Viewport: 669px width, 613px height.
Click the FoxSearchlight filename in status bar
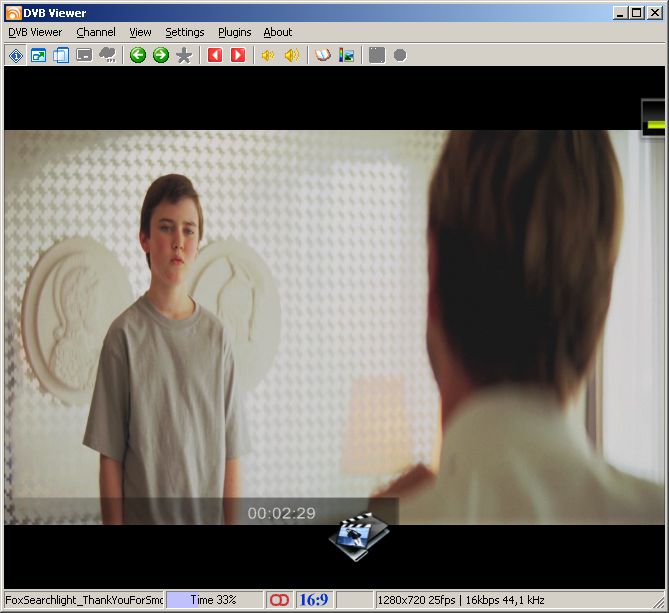pos(84,600)
